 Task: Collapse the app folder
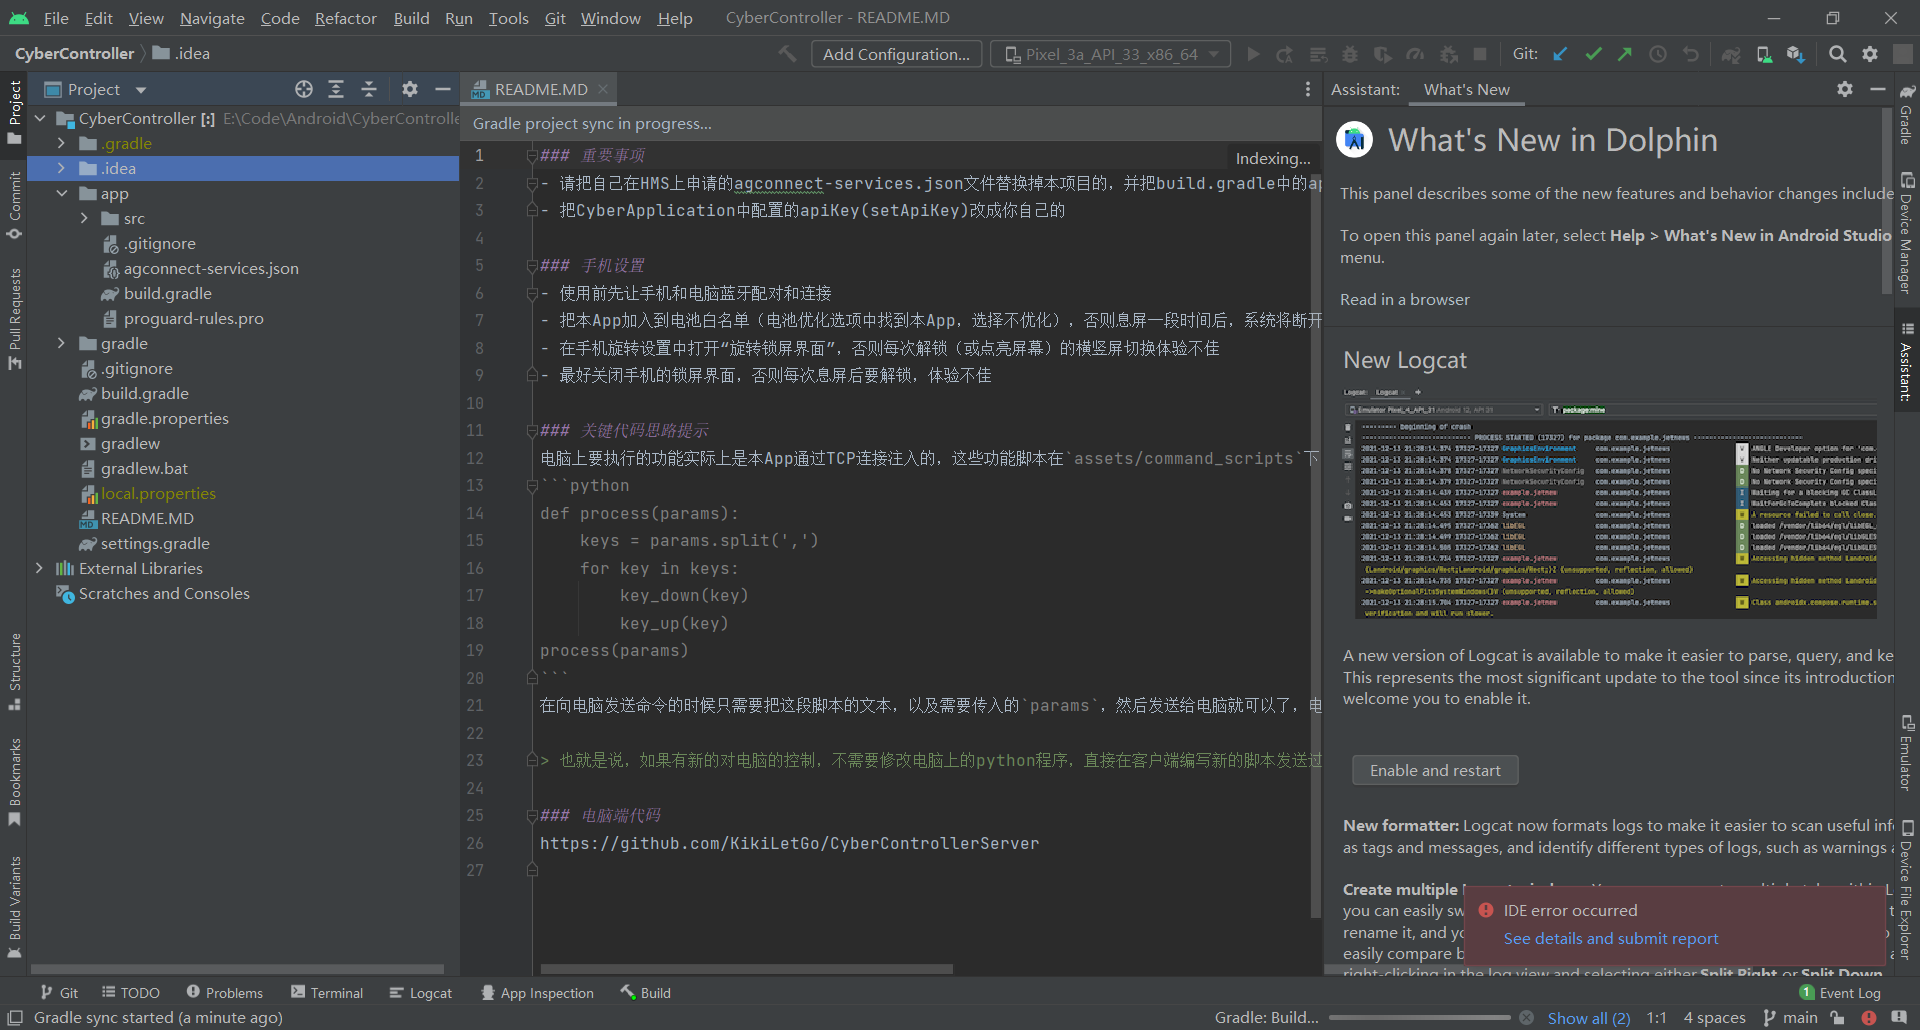62,193
